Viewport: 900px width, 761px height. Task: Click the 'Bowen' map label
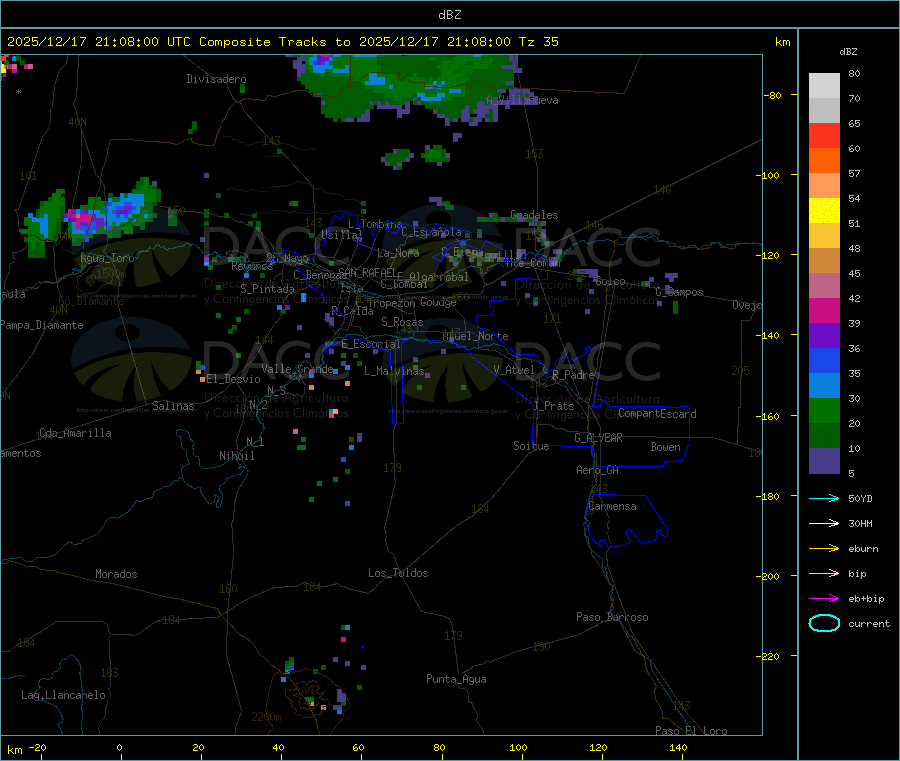(x=665, y=447)
